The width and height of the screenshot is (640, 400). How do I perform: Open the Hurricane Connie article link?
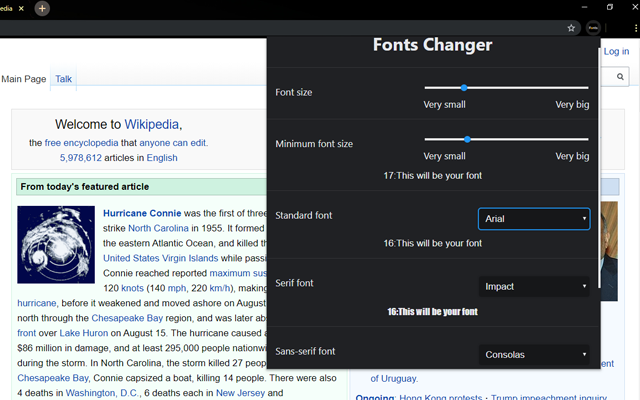142,213
